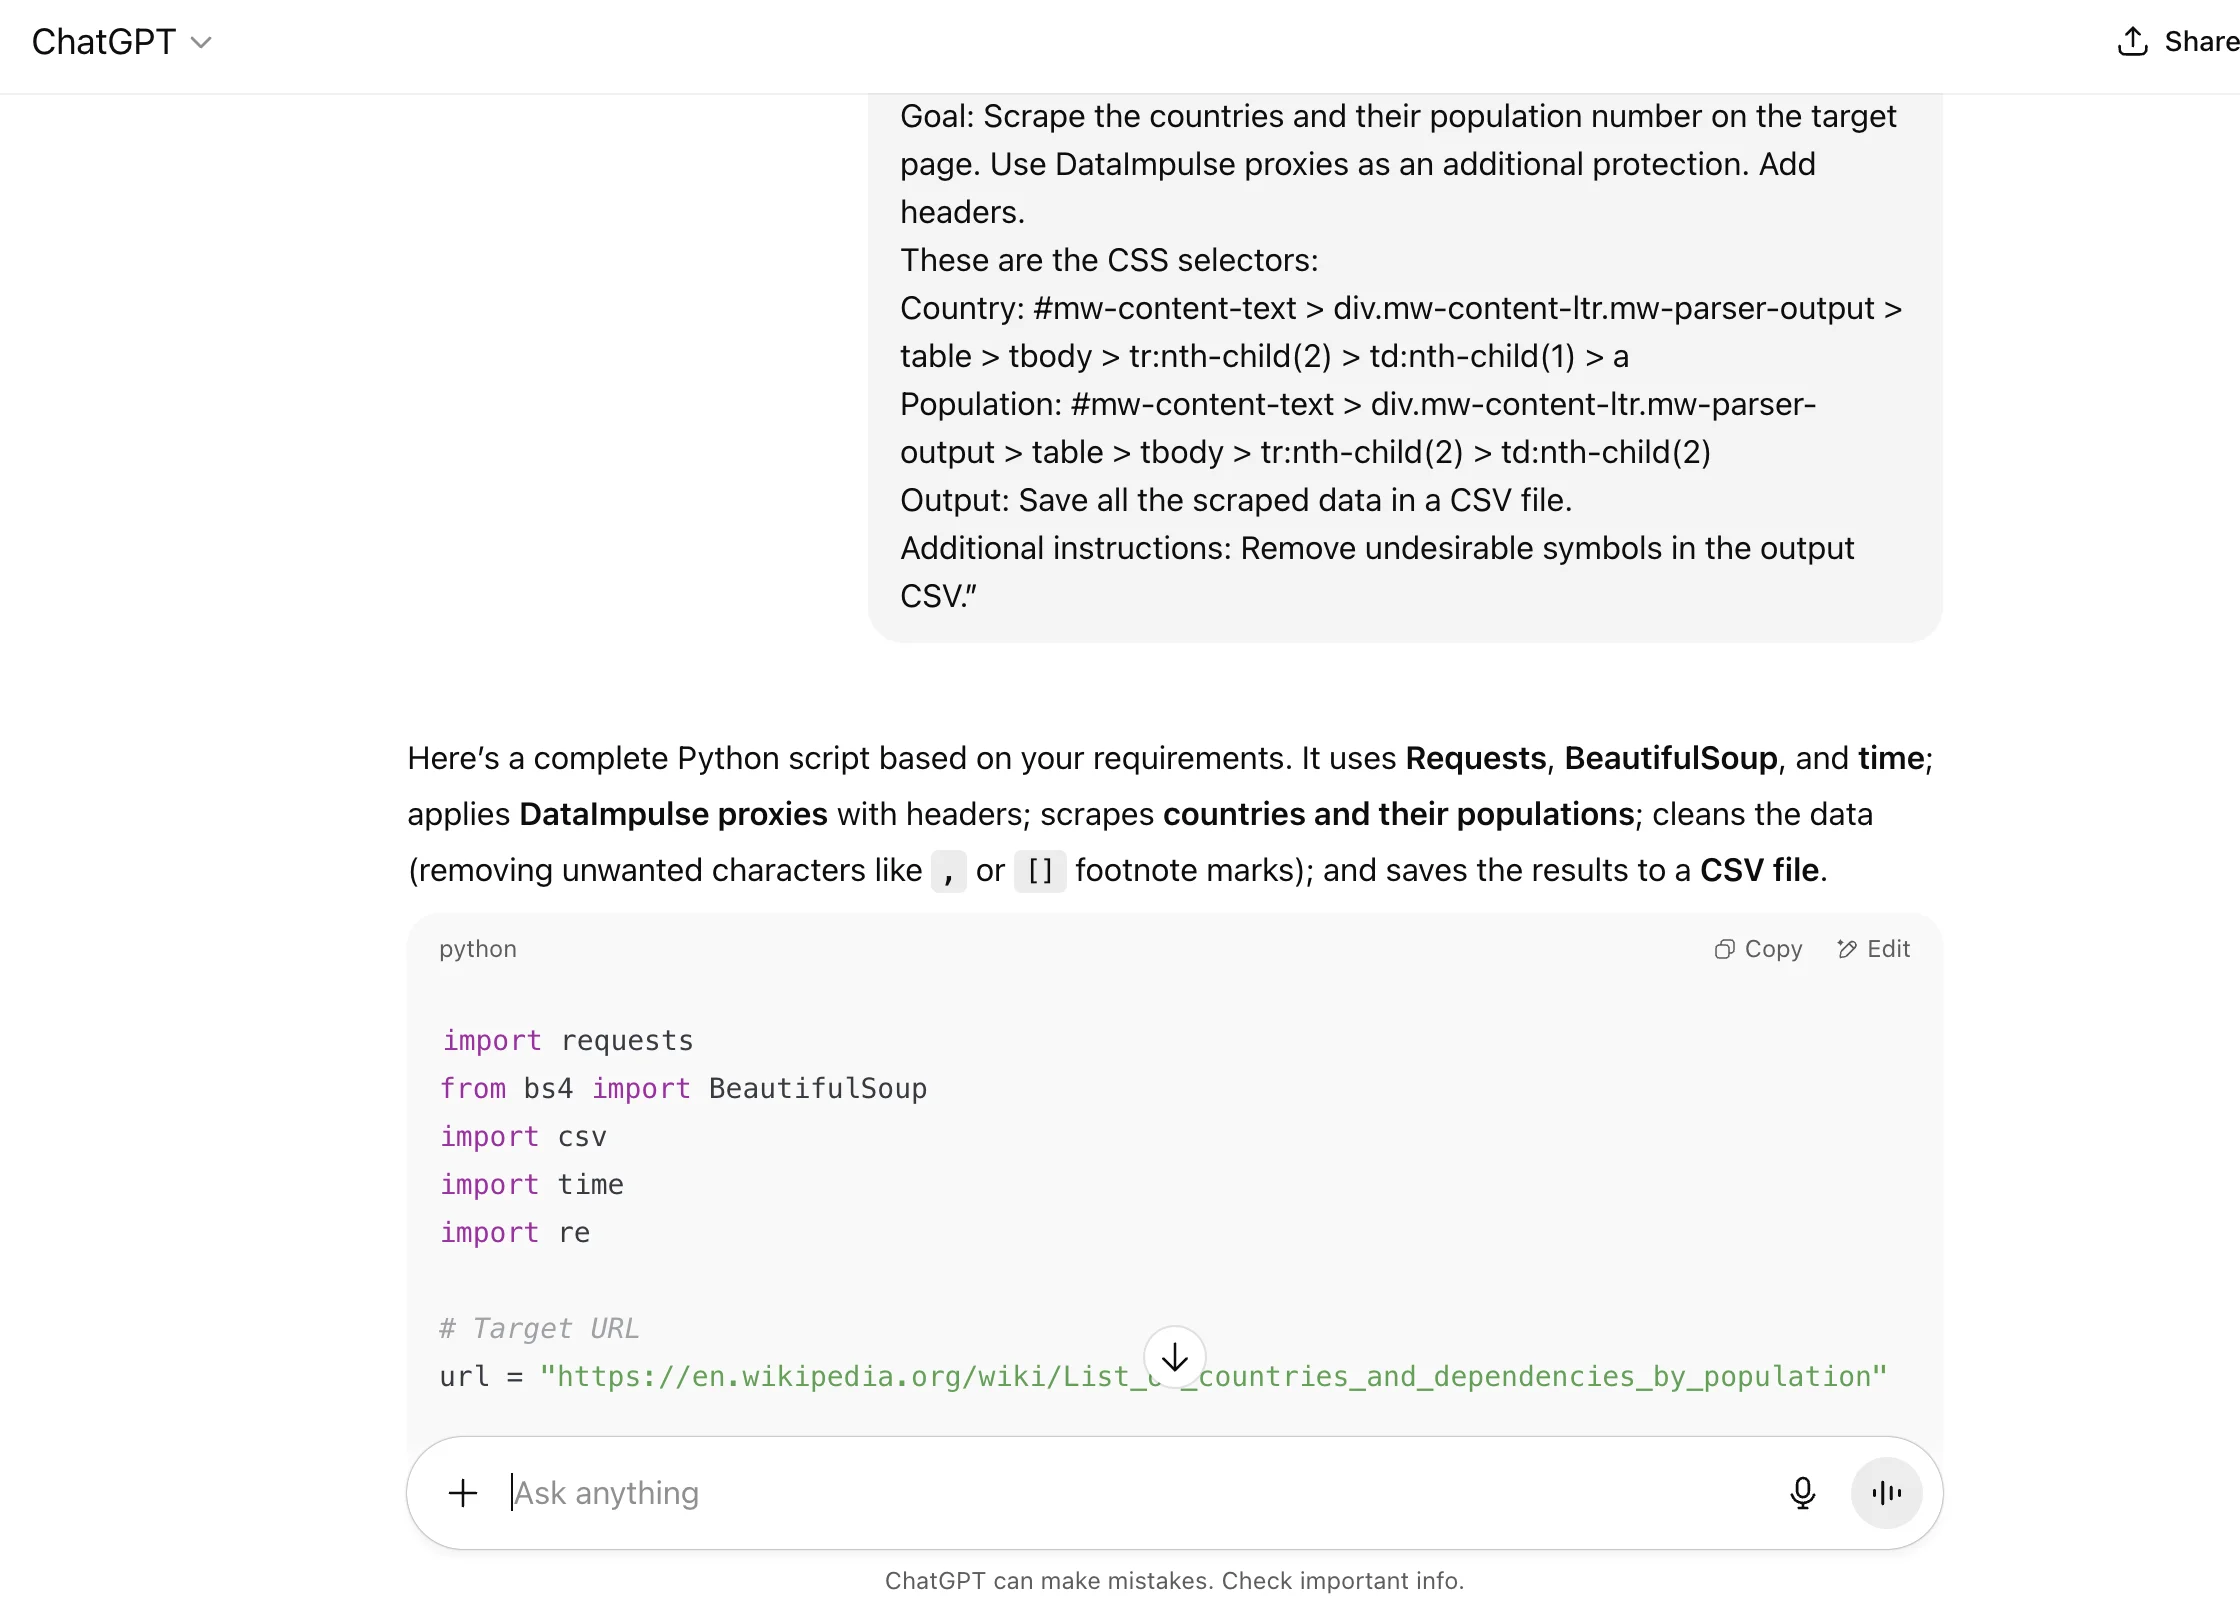Click 'import requests' code line
2240x1613 pixels.
(x=567, y=1041)
